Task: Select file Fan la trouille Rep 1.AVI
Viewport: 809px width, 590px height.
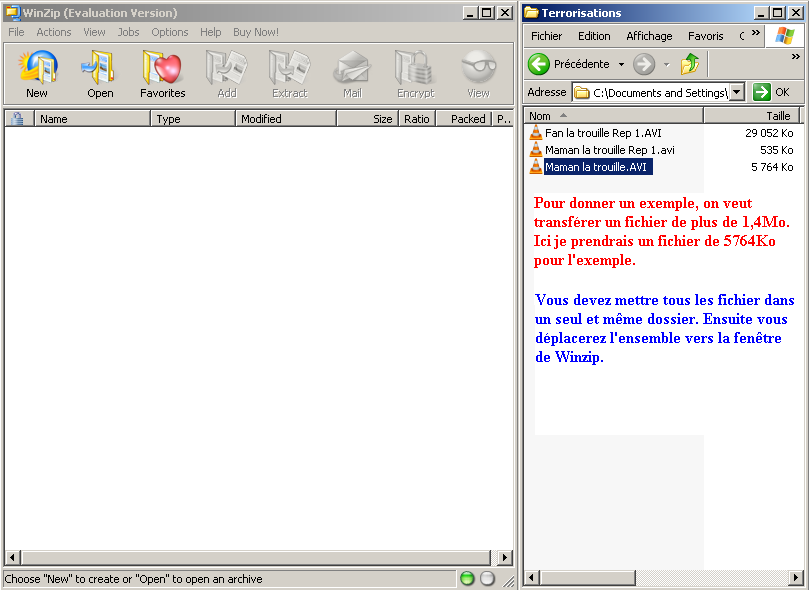Action: (603, 133)
